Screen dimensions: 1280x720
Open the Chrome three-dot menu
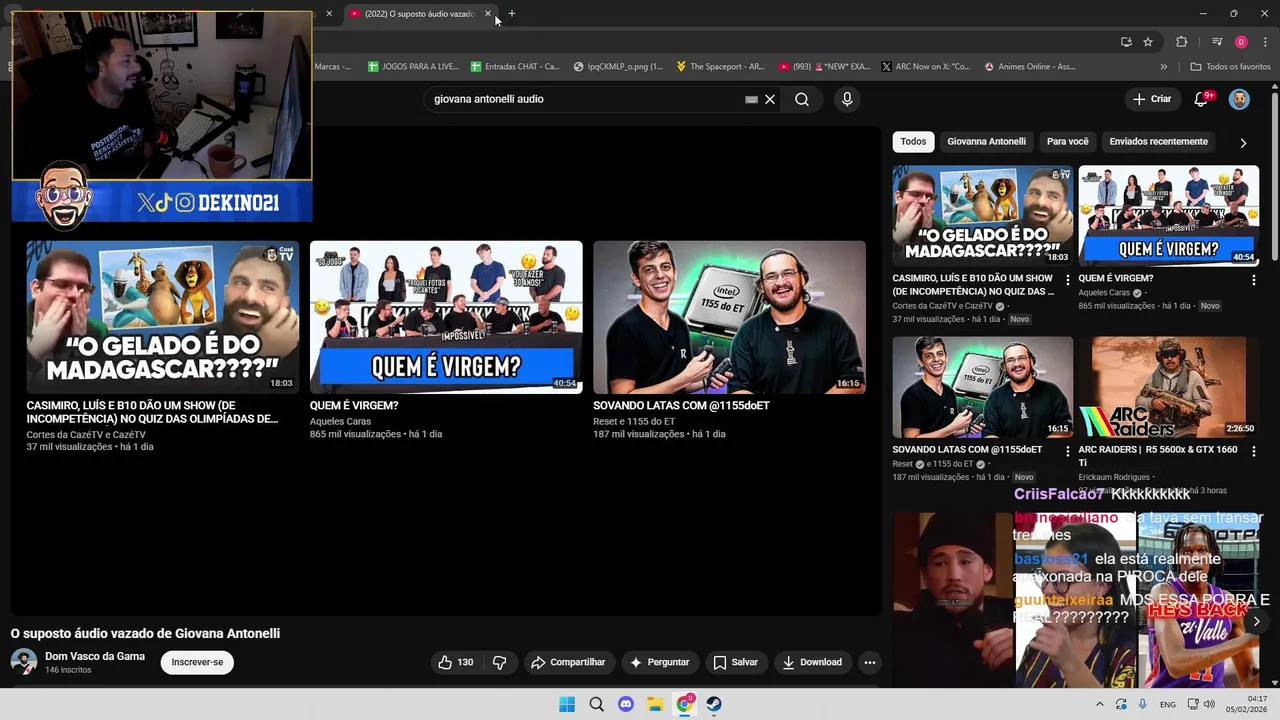(1265, 42)
